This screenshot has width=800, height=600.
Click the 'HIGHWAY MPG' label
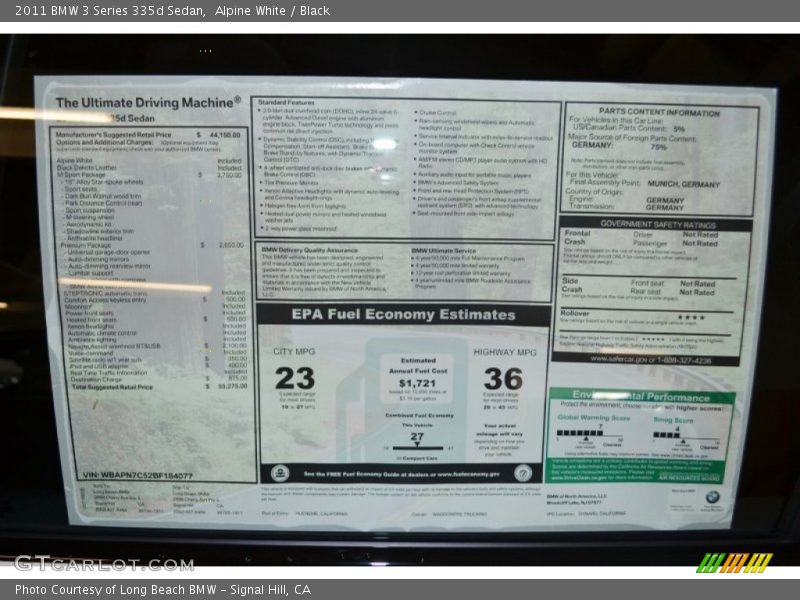pos(505,352)
